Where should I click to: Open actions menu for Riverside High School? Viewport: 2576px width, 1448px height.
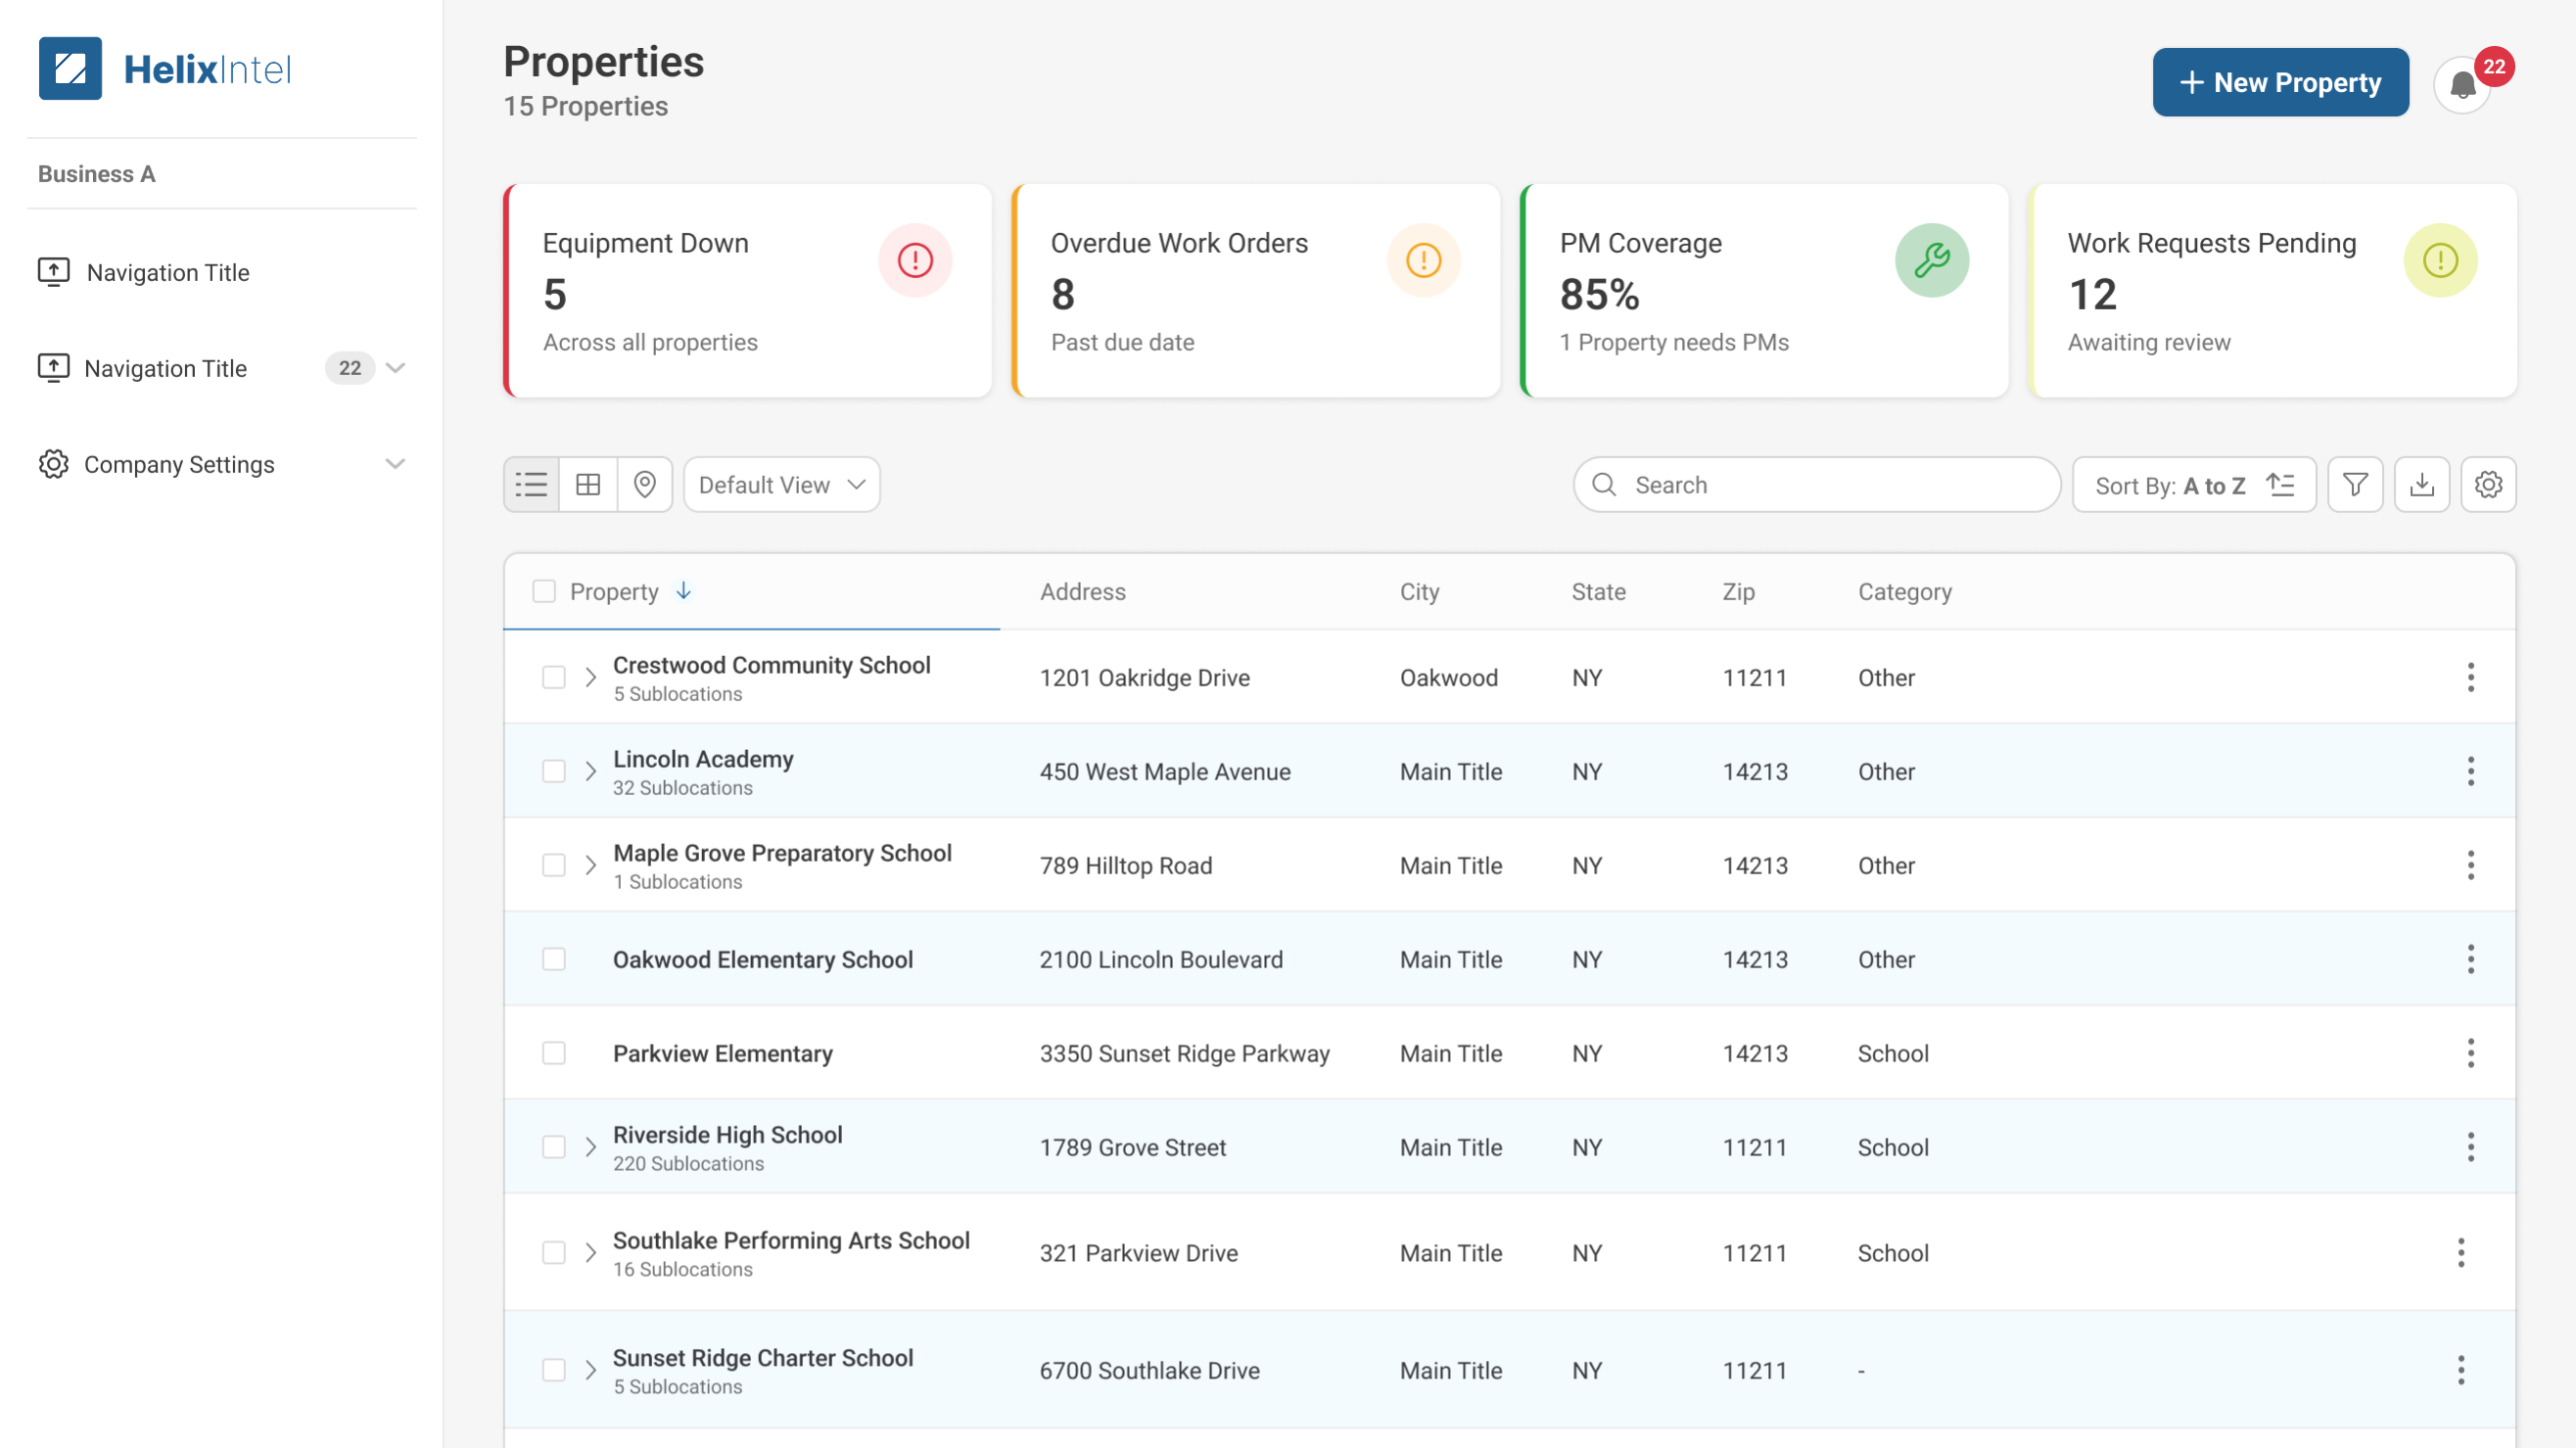[2470, 1147]
